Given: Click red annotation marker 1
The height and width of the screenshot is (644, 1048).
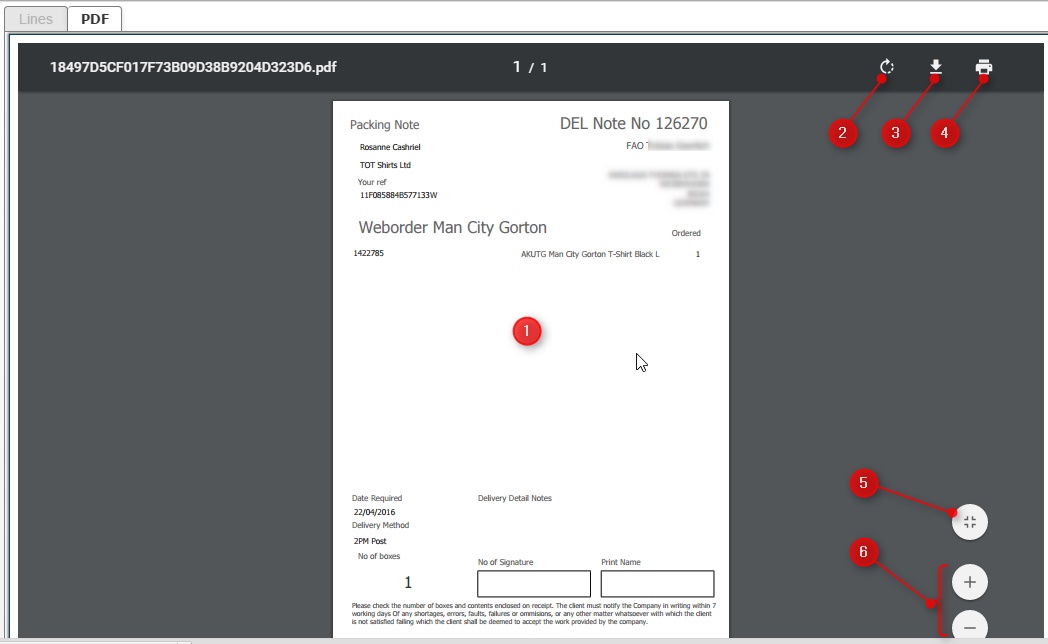Looking at the screenshot, I should tap(527, 331).
